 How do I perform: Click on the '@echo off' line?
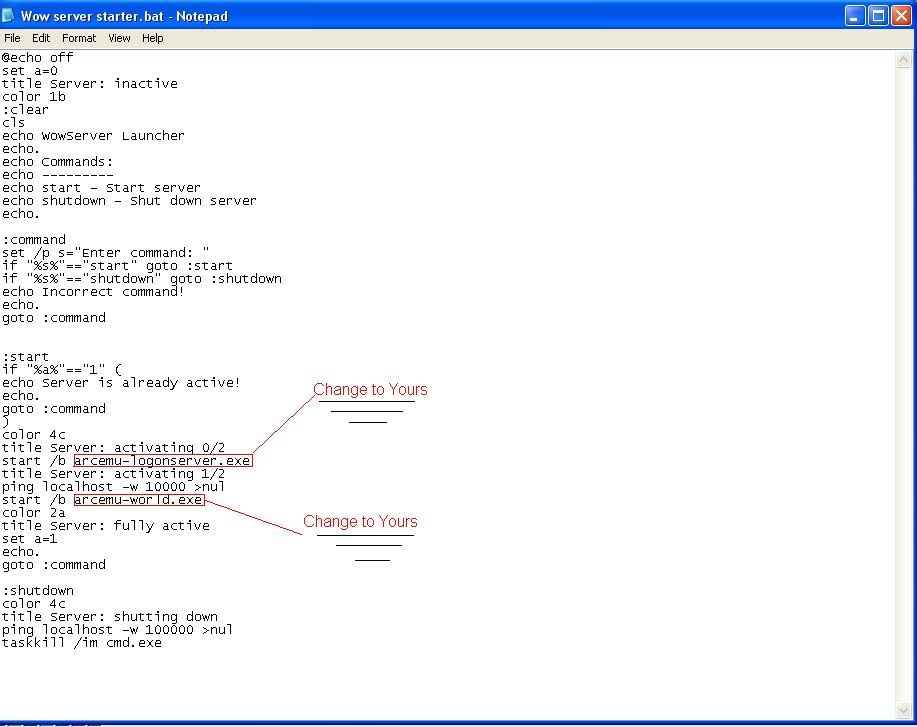[38, 58]
